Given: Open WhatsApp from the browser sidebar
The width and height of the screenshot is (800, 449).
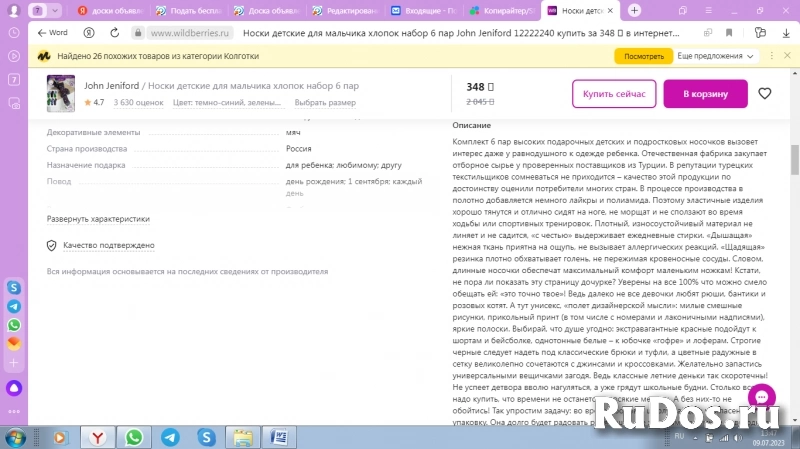Looking at the screenshot, I should pos(14,325).
